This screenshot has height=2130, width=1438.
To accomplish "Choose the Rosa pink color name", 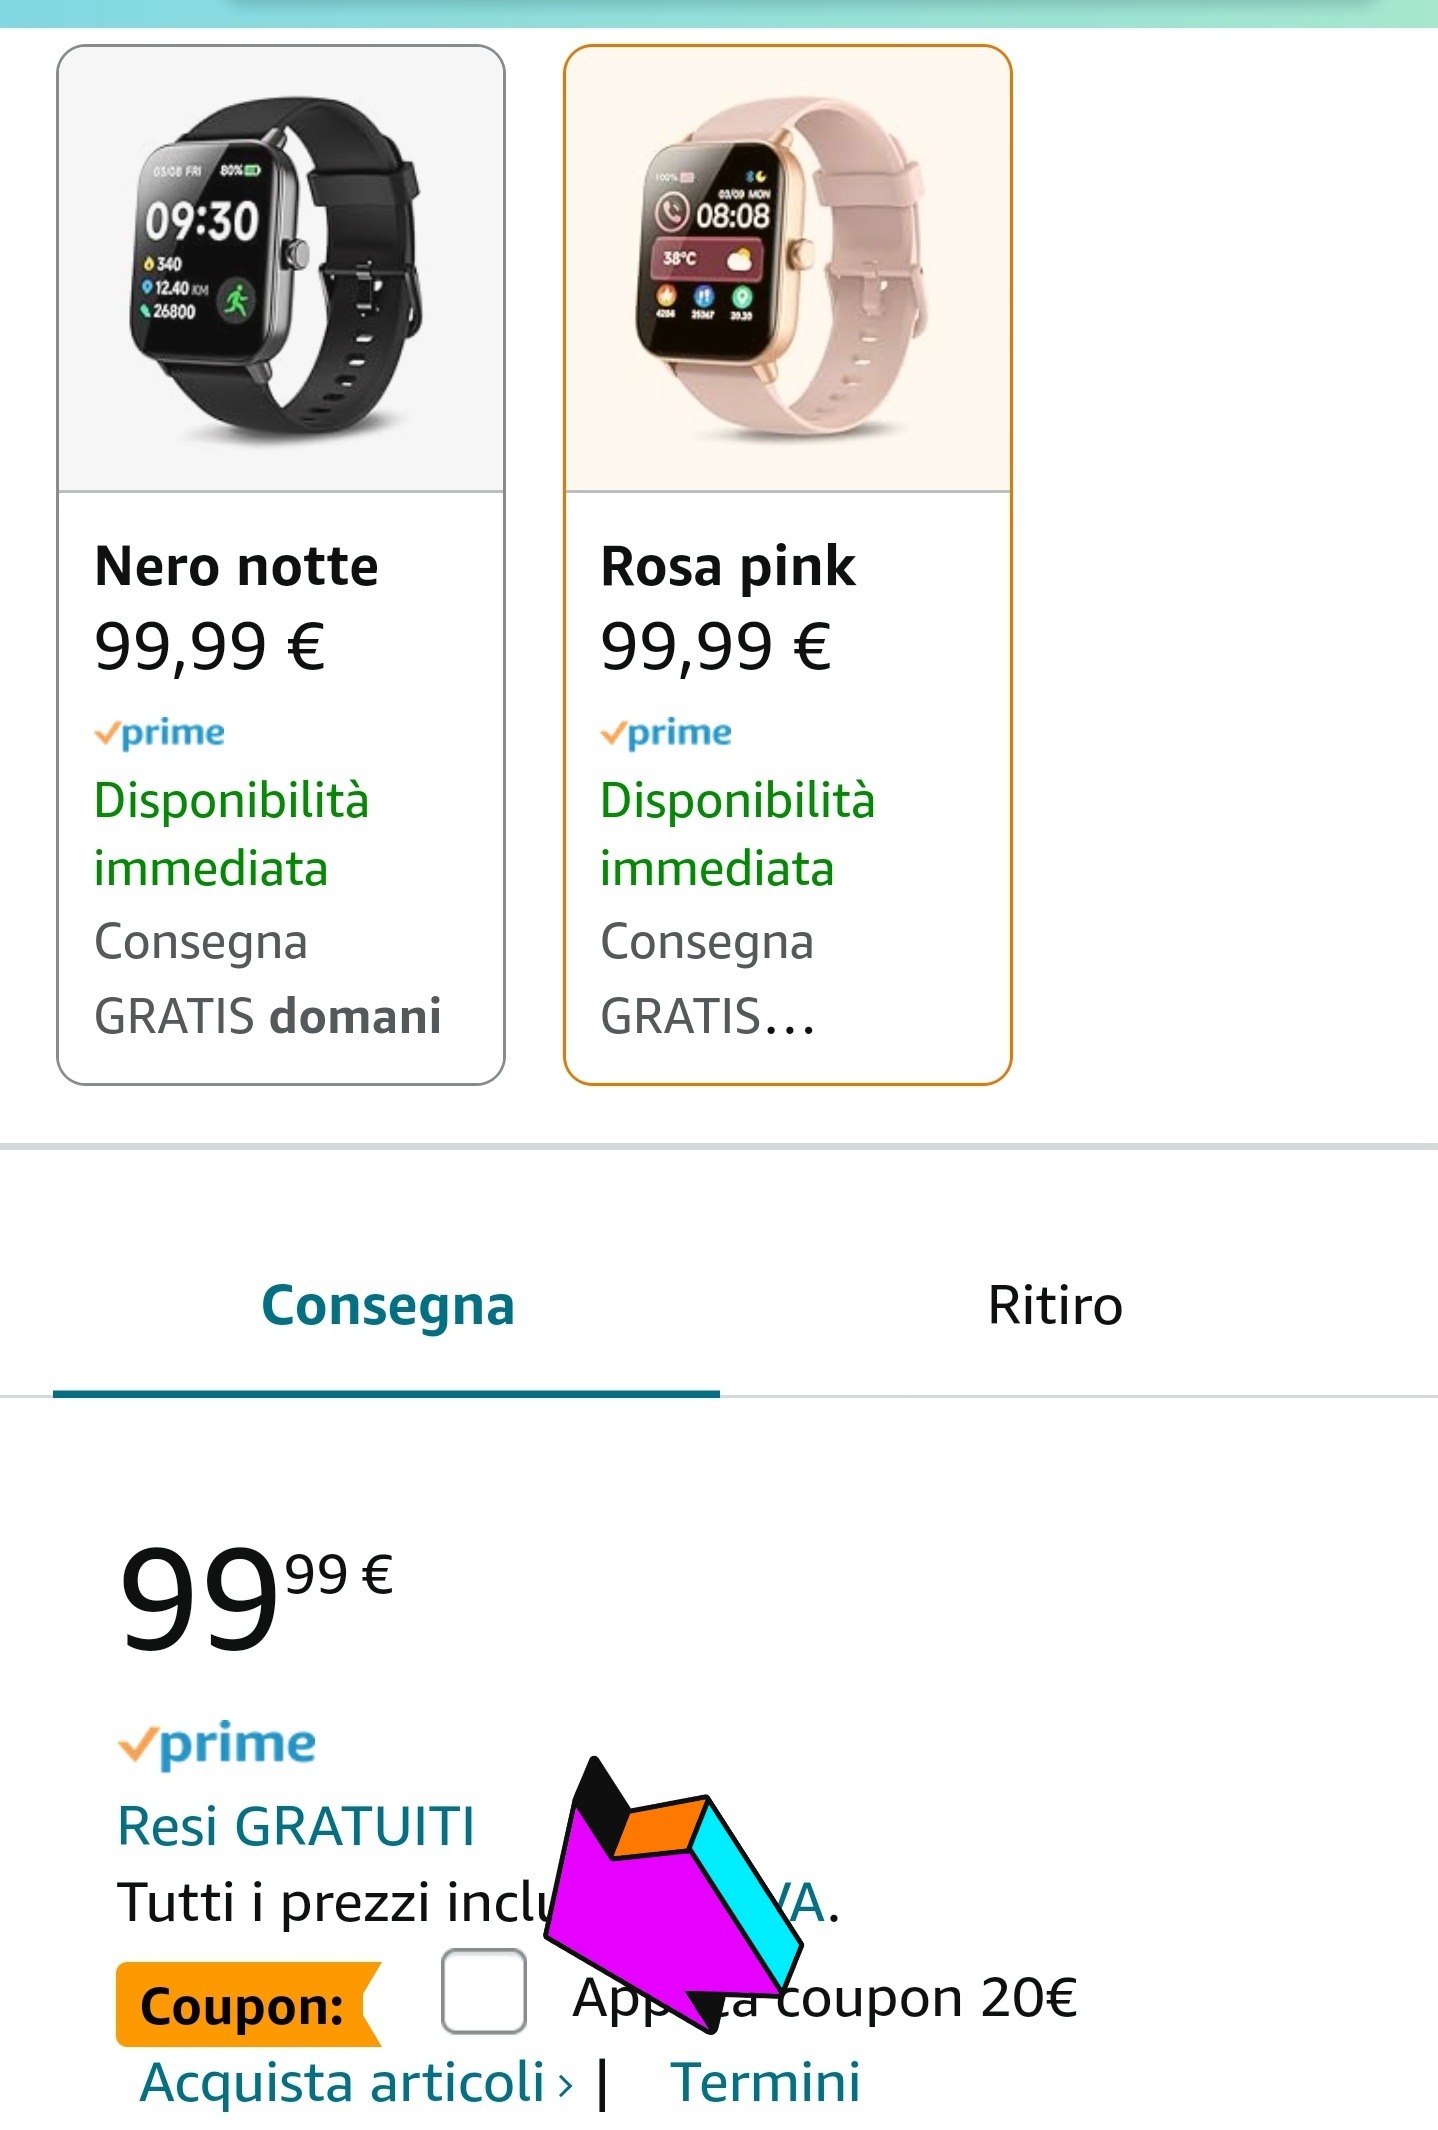I will click(728, 566).
